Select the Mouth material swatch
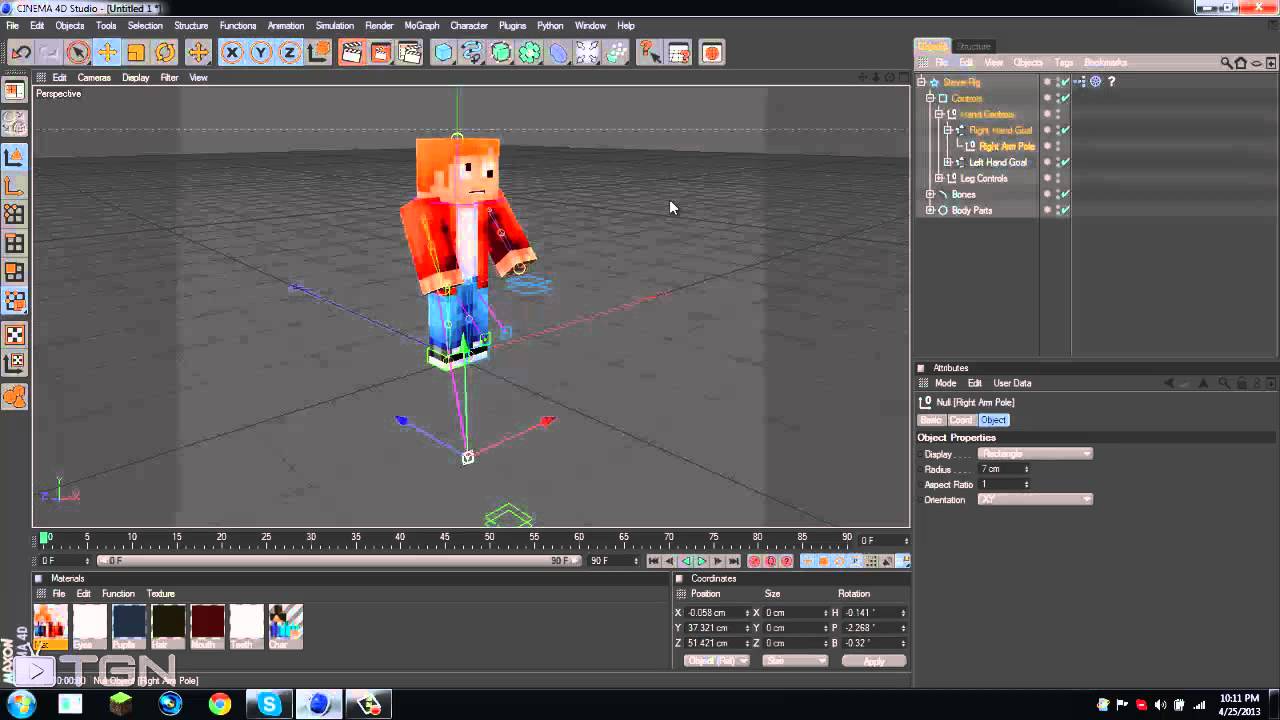 click(208, 627)
